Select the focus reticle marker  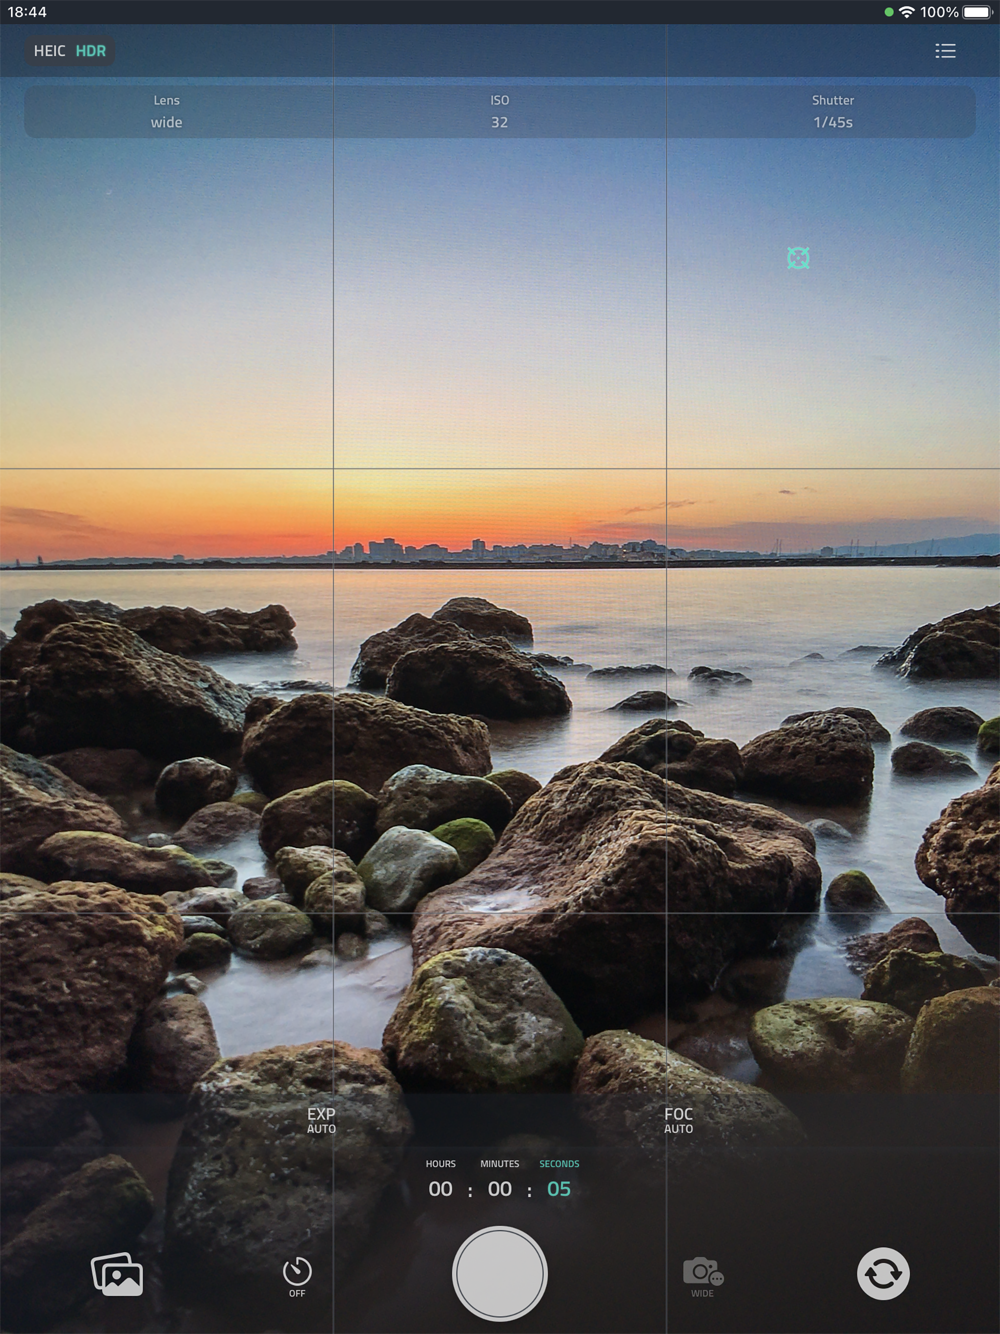798,258
